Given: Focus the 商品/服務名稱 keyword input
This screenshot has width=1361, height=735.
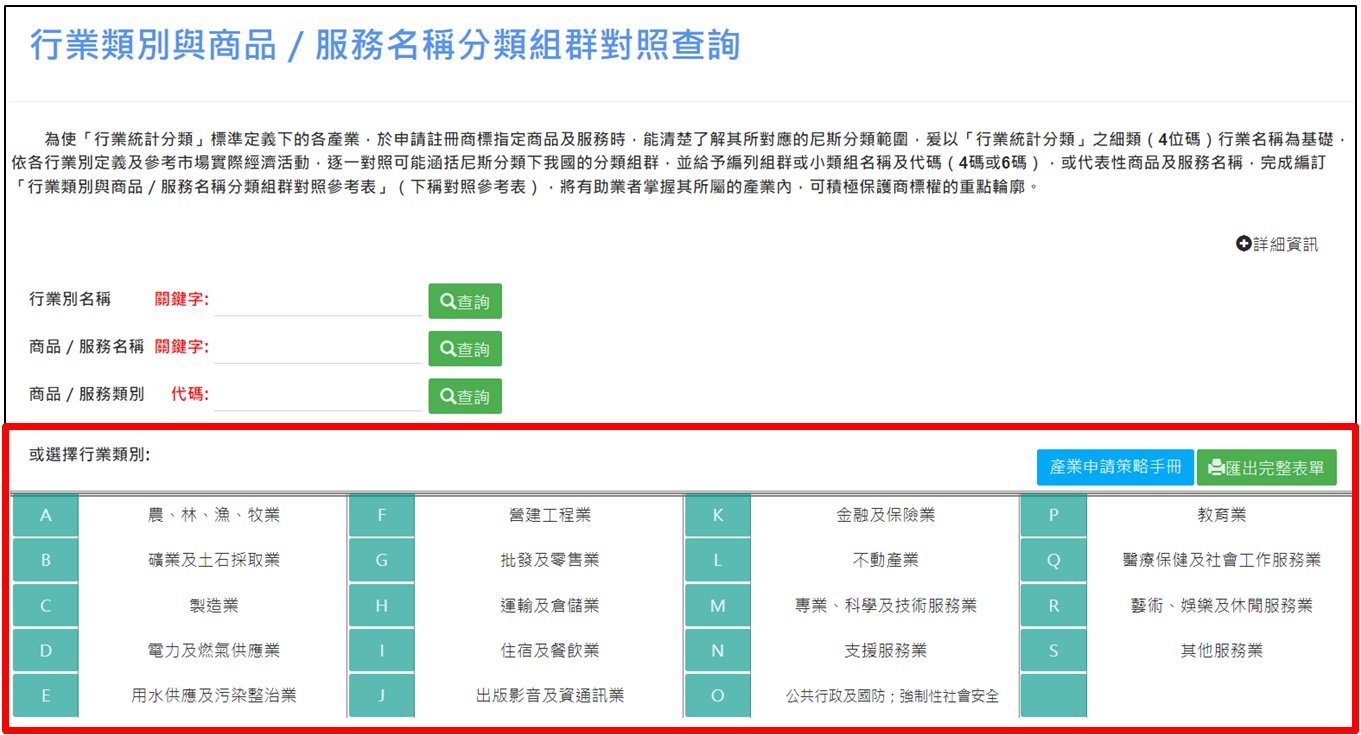Looking at the screenshot, I should point(318,348).
